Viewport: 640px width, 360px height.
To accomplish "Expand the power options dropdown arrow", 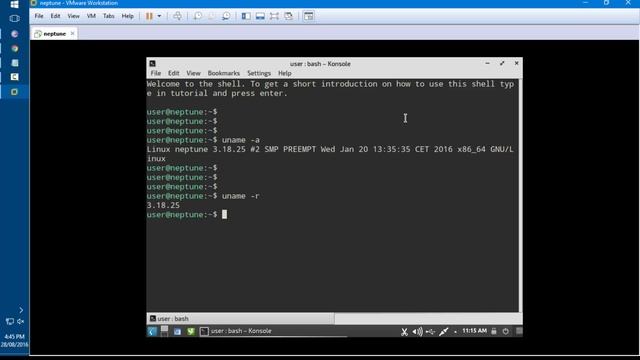I will 159,16.
